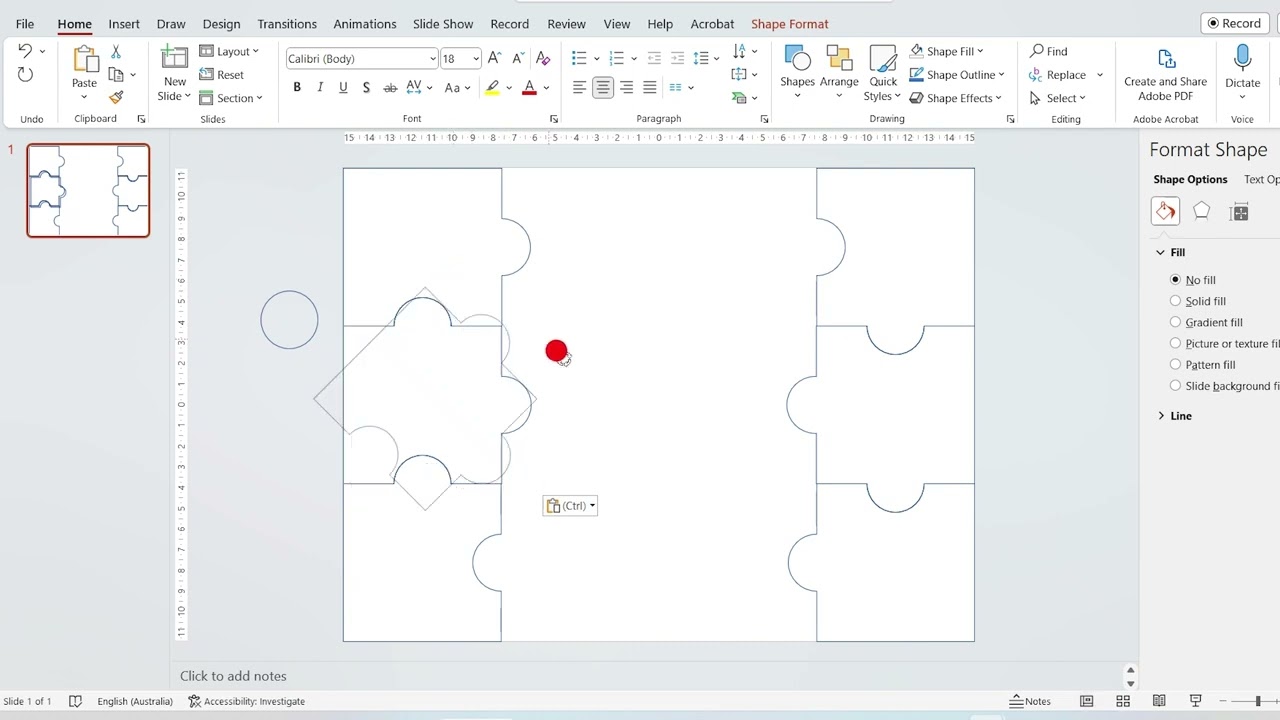Start Dictate microphone
The image size is (1280, 720).
point(1242,72)
